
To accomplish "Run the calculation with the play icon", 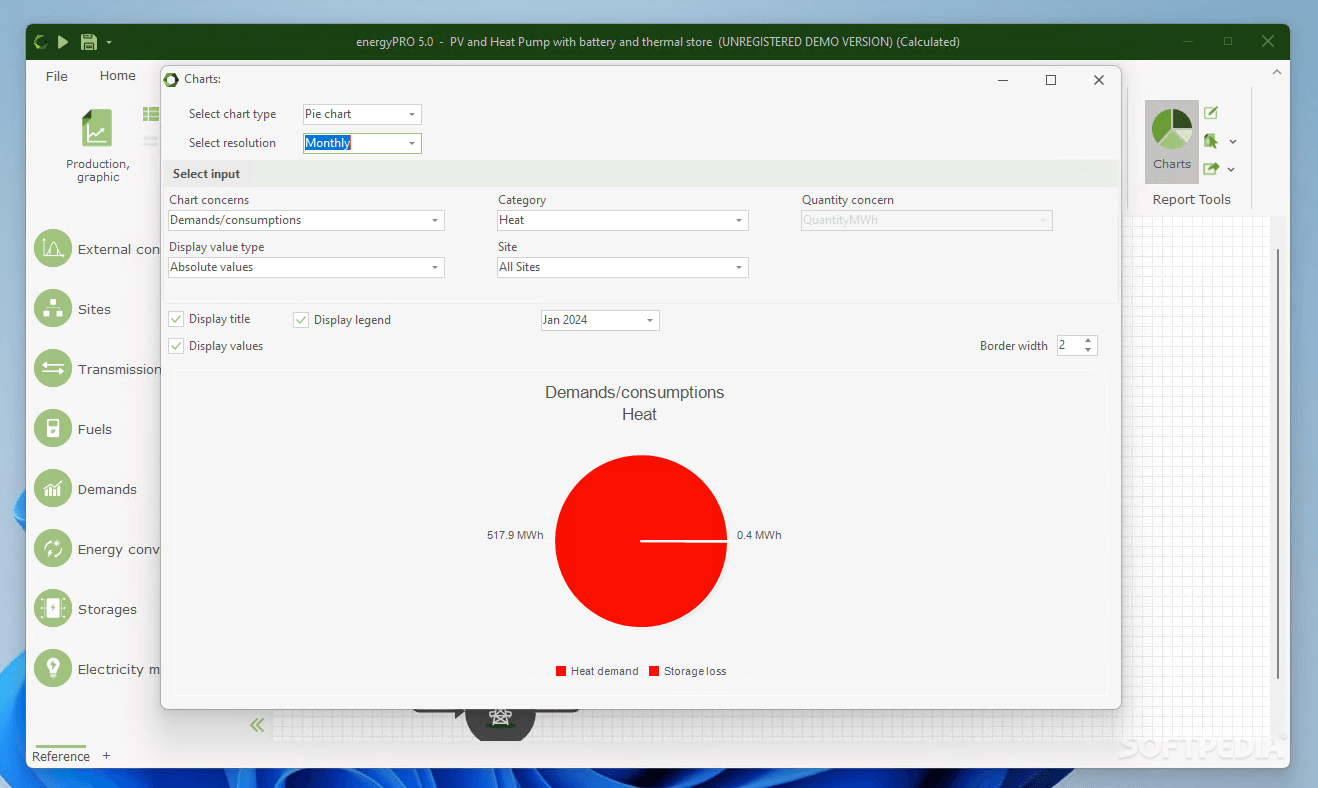I will coord(63,42).
